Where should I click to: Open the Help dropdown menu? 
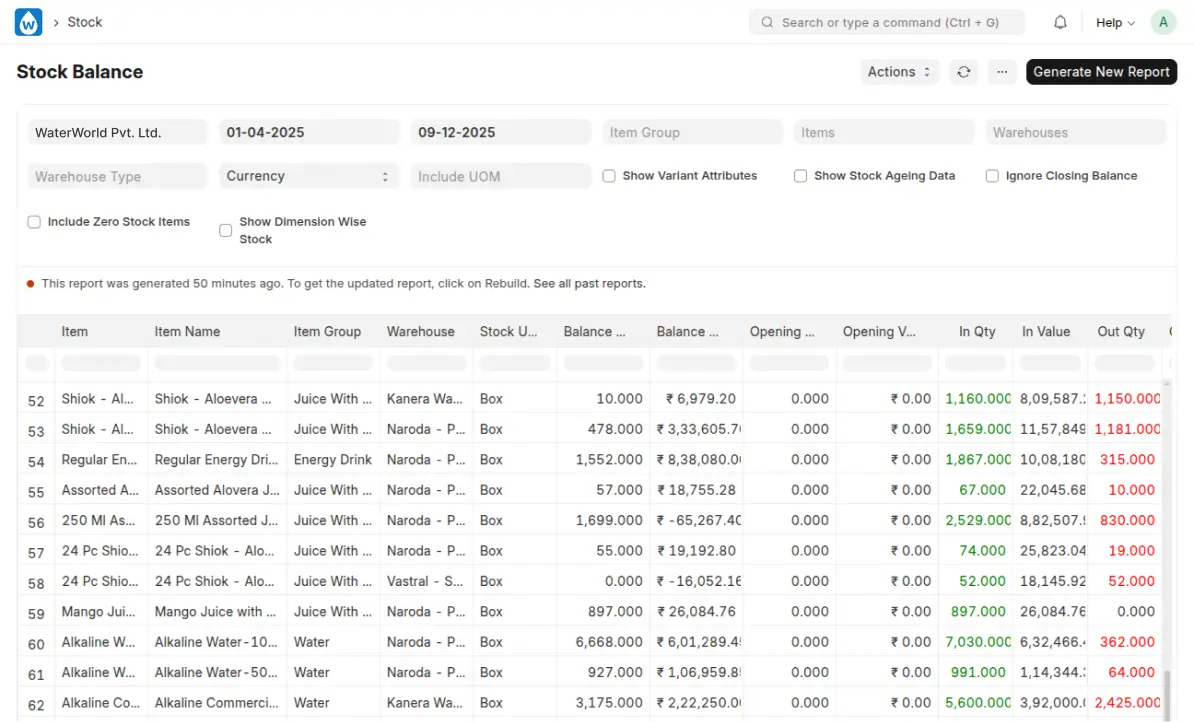(1115, 22)
